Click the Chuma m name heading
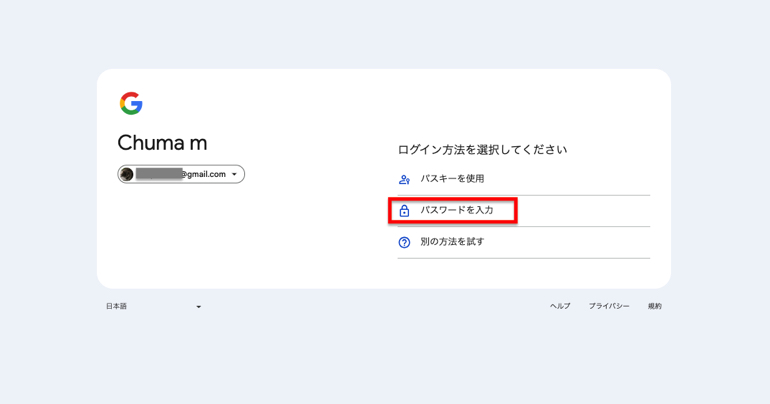Screen dimensions: 770x404 click(162, 143)
